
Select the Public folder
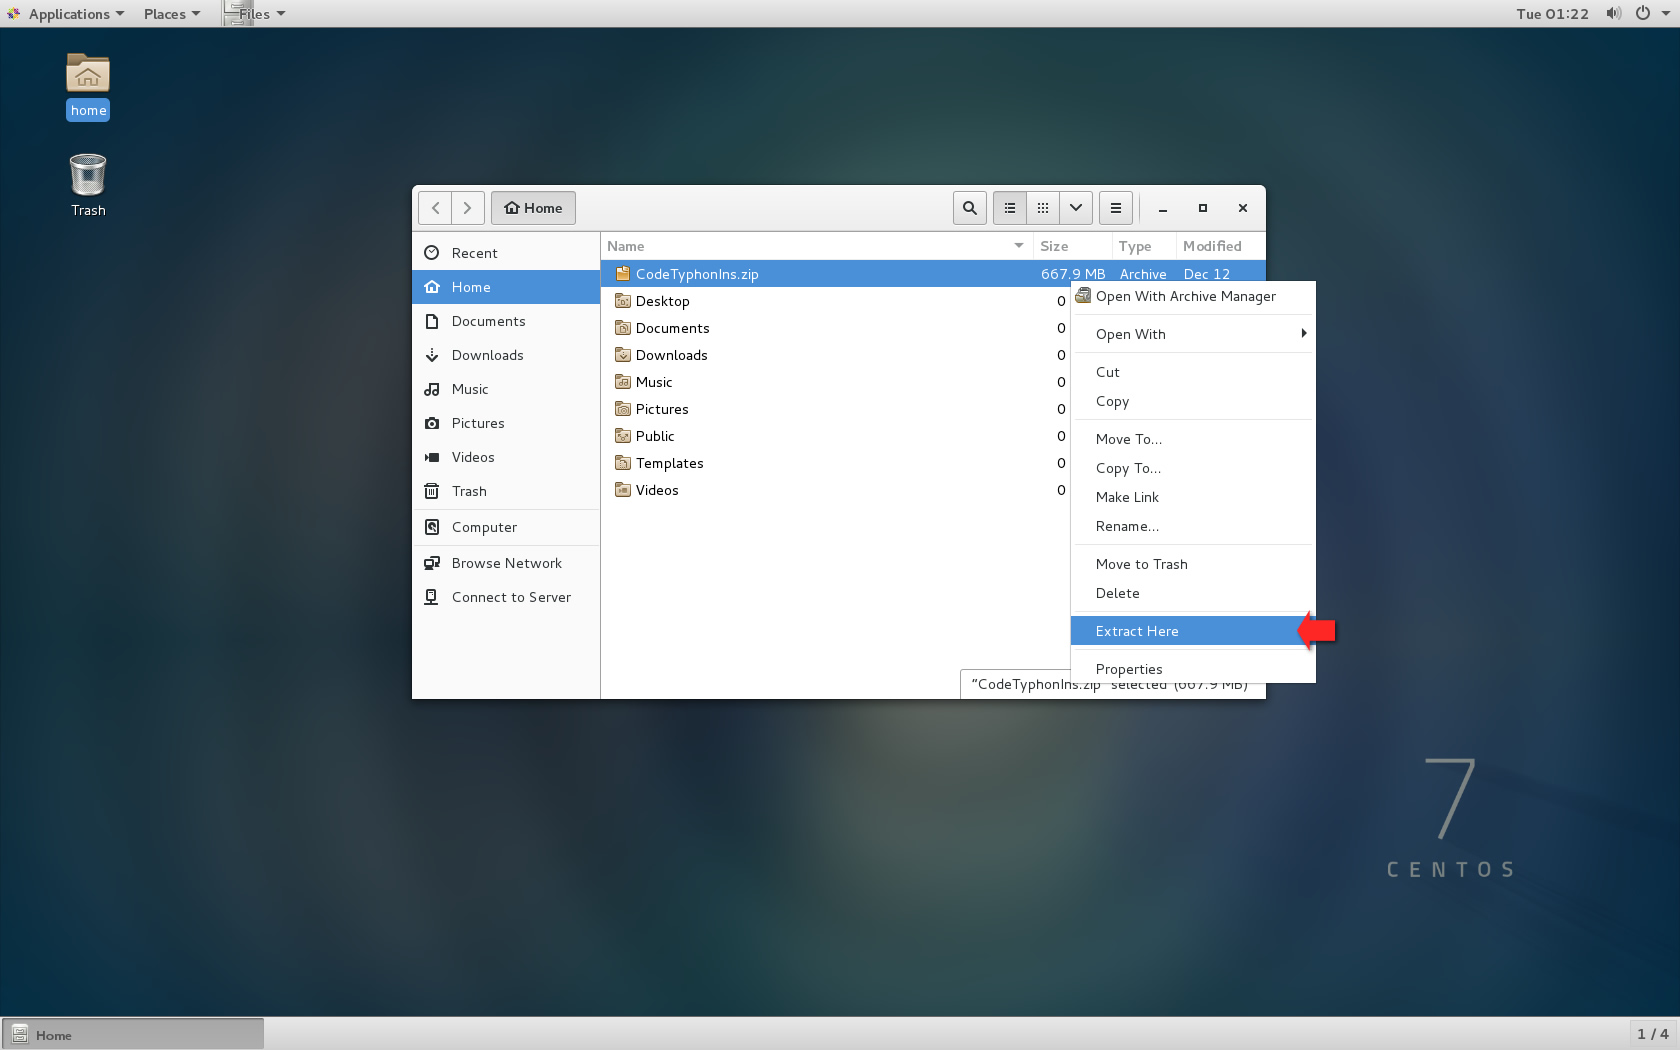pyautogui.click(x=836, y=436)
